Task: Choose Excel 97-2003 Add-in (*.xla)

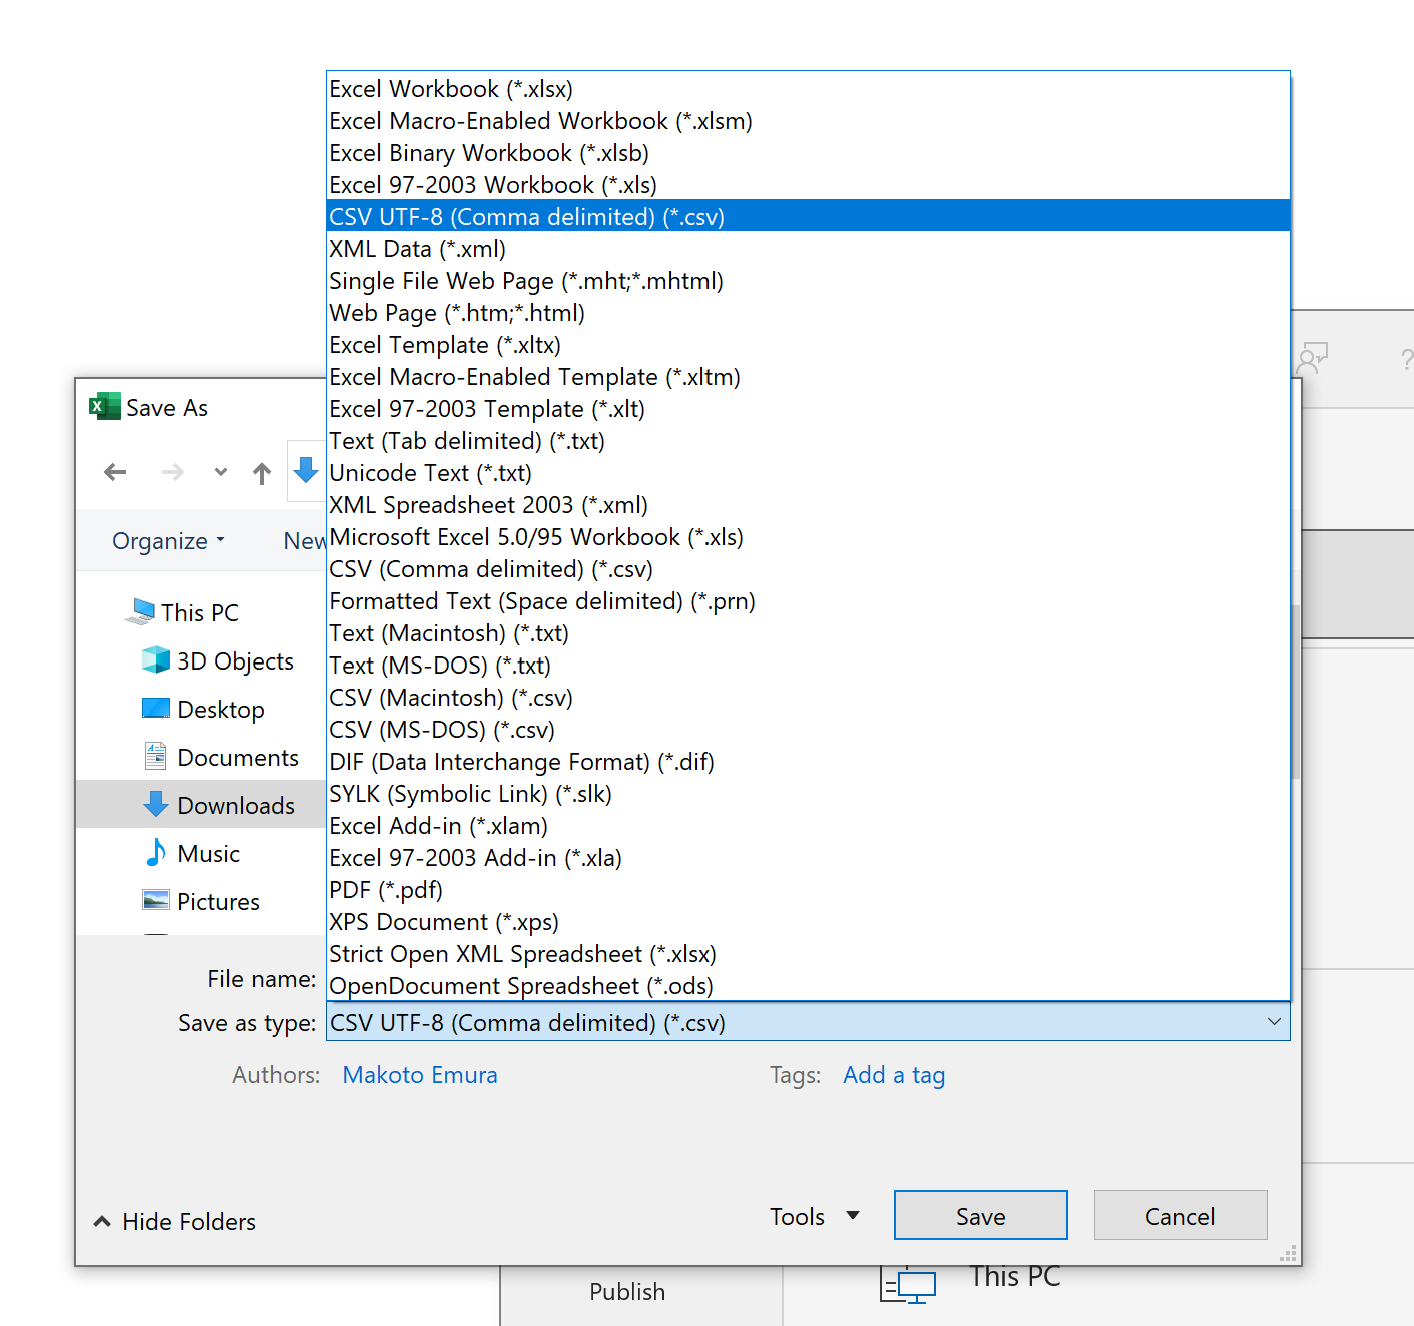Action: pyautogui.click(x=808, y=858)
